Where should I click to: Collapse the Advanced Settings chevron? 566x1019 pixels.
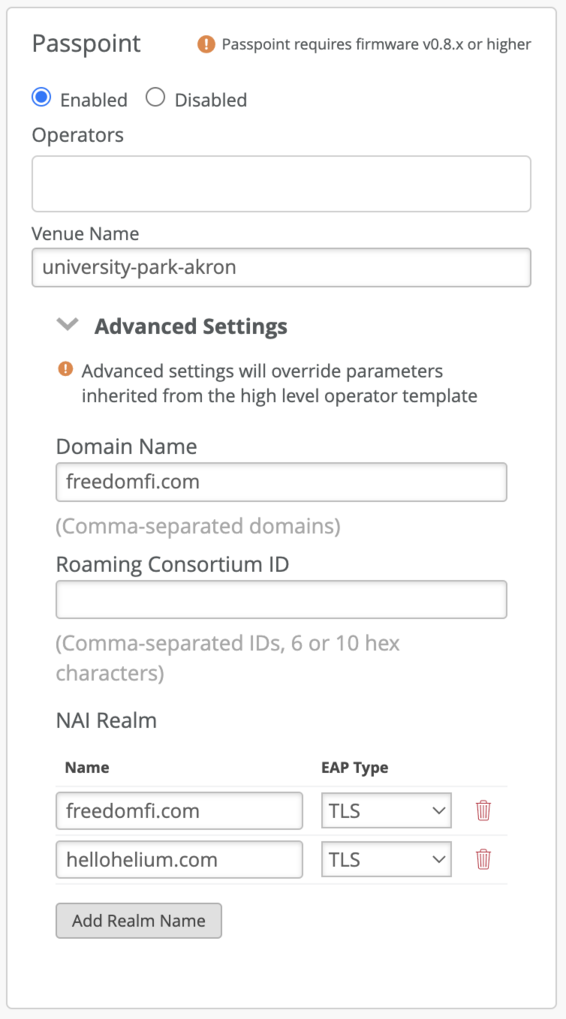pyautogui.click(x=68, y=324)
